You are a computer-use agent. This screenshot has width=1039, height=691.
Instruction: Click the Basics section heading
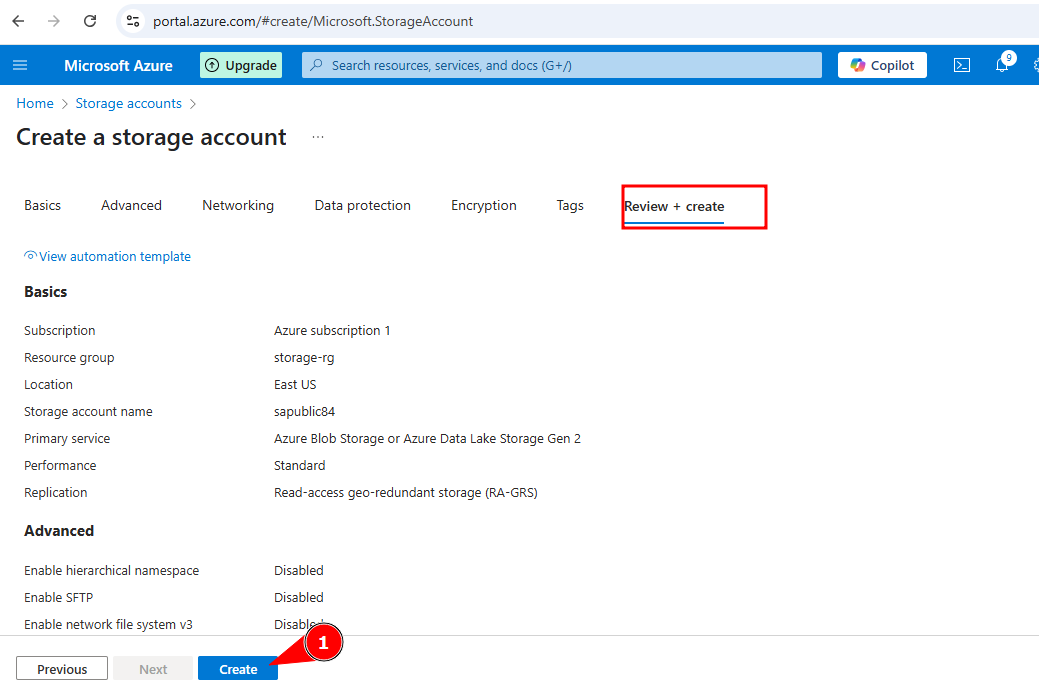46,292
